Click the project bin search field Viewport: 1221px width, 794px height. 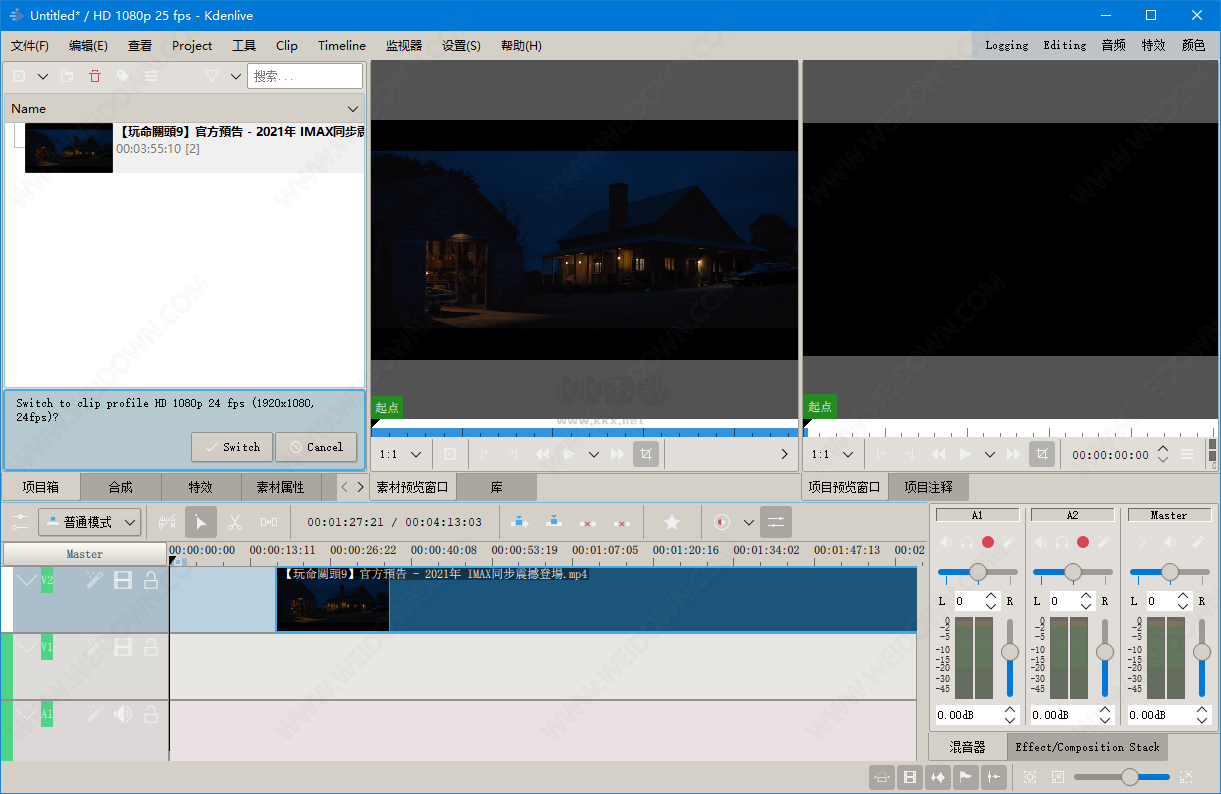(x=305, y=76)
